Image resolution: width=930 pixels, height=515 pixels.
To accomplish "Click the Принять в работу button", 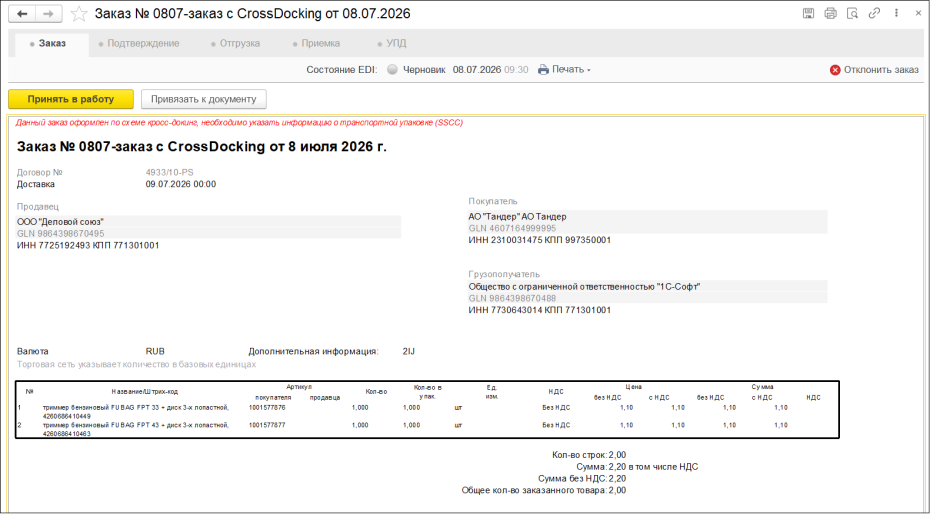I will click(71, 99).
